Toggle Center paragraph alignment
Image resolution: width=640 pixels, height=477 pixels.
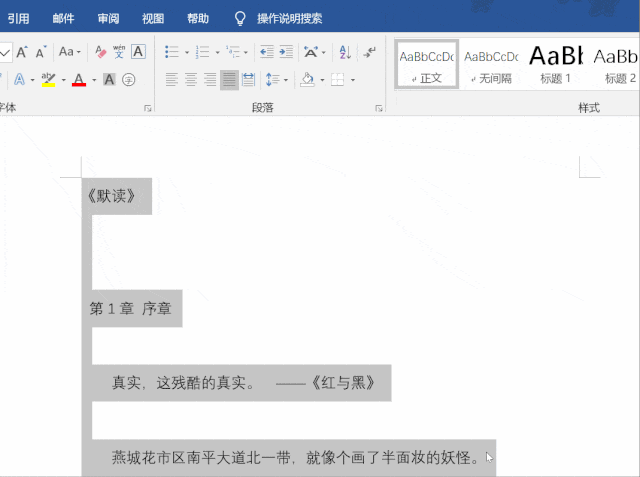click(191, 80)
